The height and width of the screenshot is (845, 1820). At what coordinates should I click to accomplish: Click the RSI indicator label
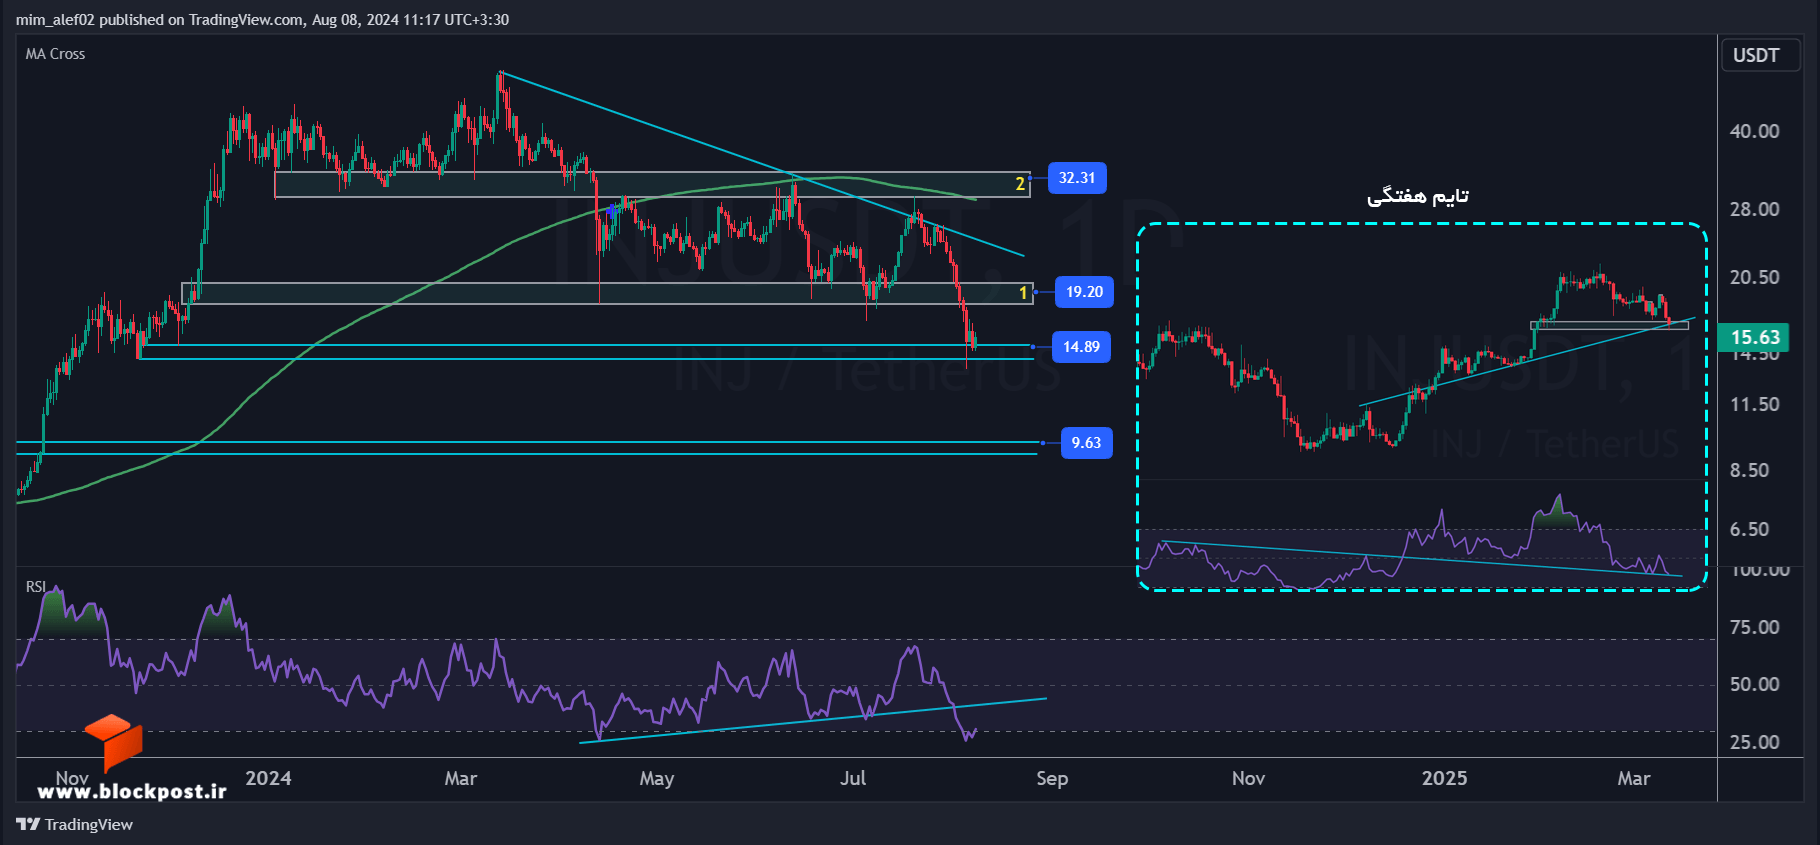36,586
